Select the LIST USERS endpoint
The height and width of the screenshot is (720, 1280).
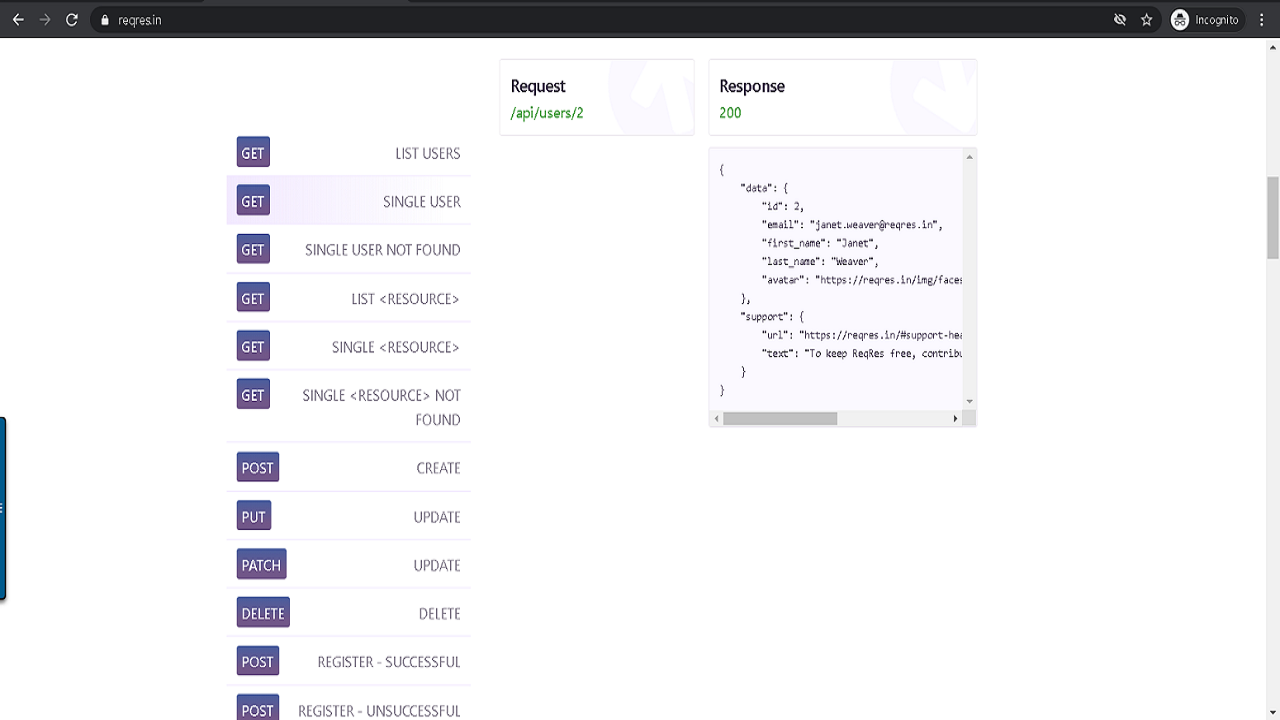(x=427, y=153)
